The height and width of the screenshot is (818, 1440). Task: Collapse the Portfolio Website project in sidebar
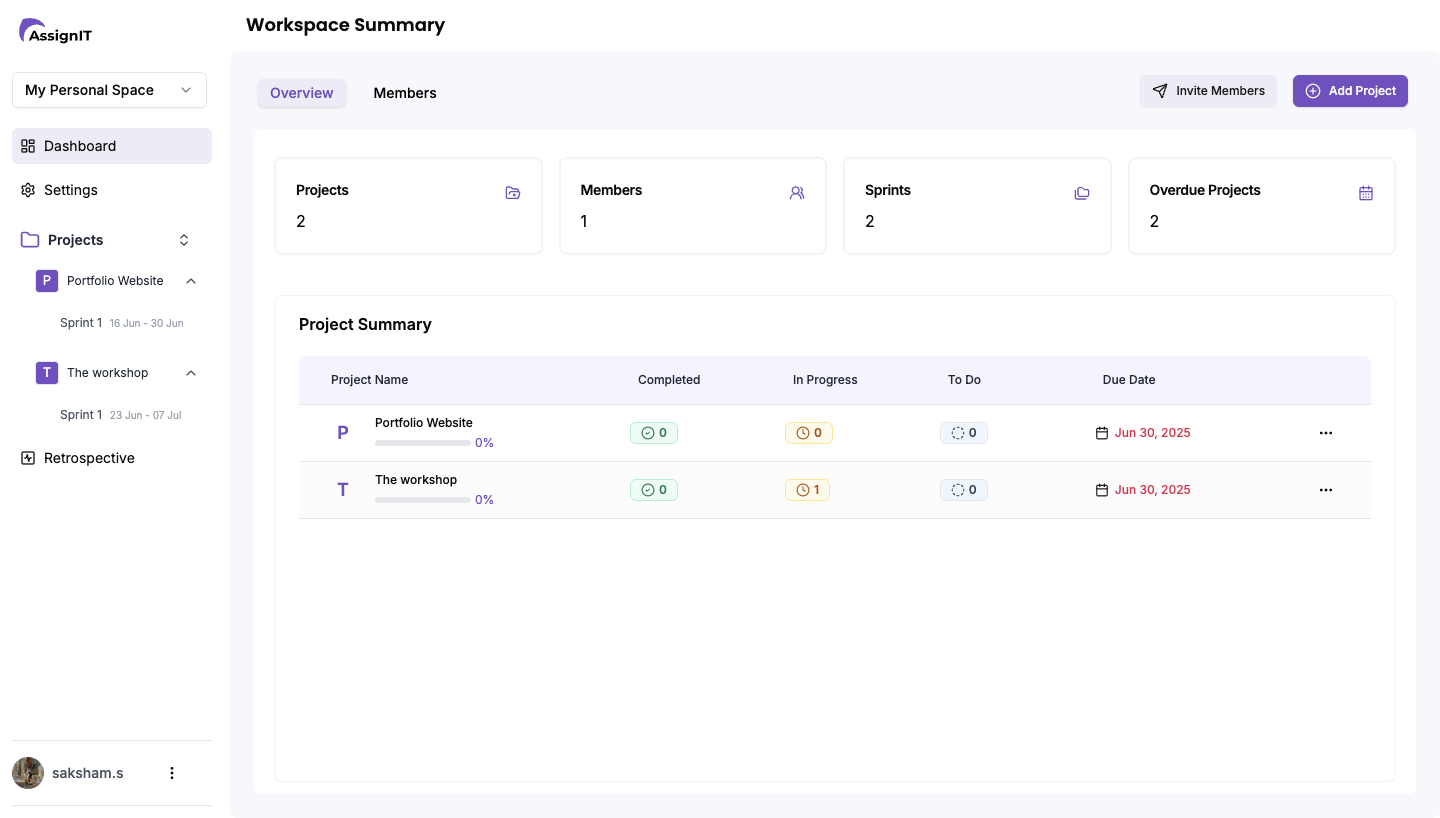click(191, 281)
